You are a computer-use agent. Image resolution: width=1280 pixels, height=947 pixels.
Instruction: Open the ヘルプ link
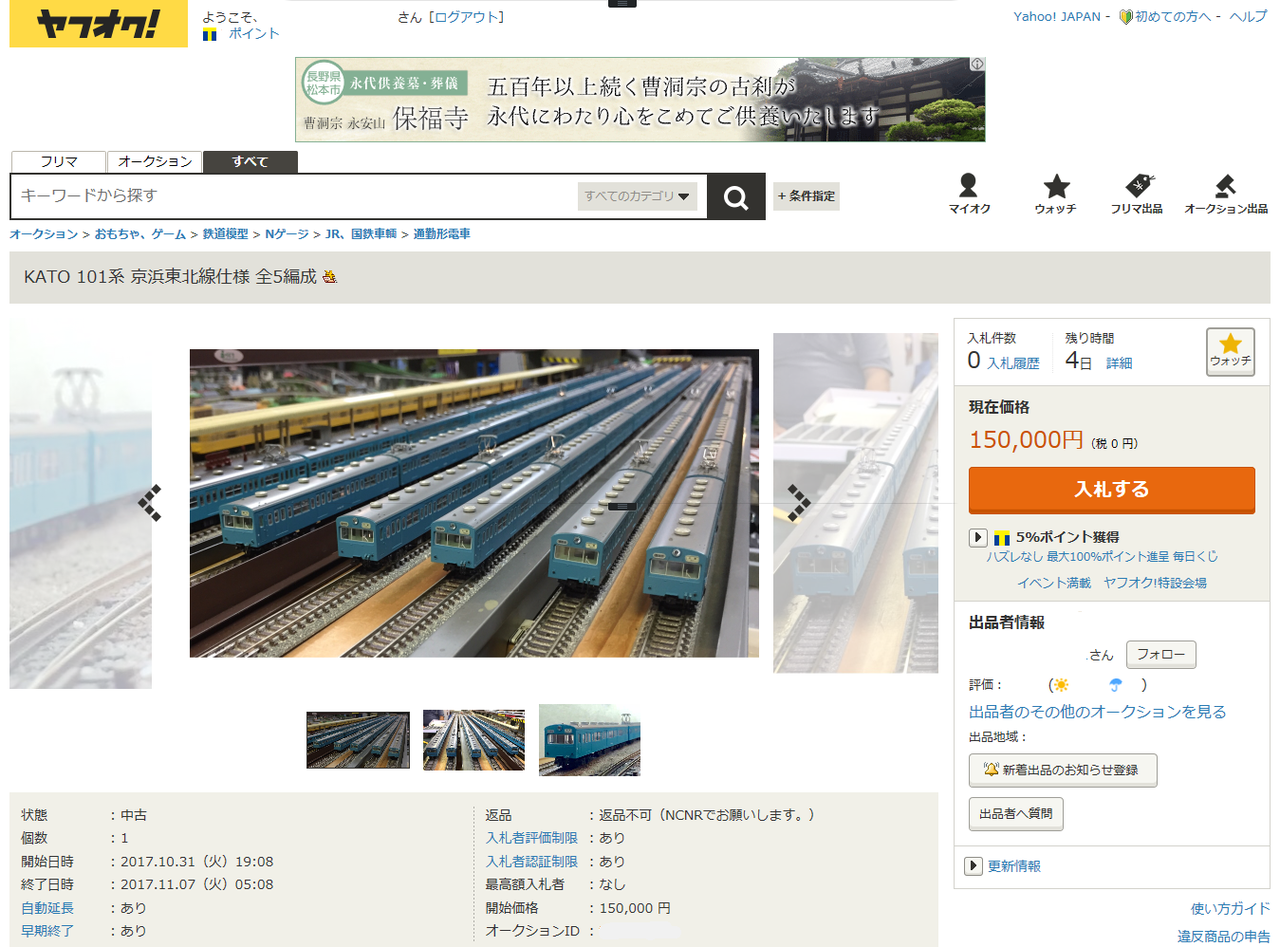(1248, 17)
